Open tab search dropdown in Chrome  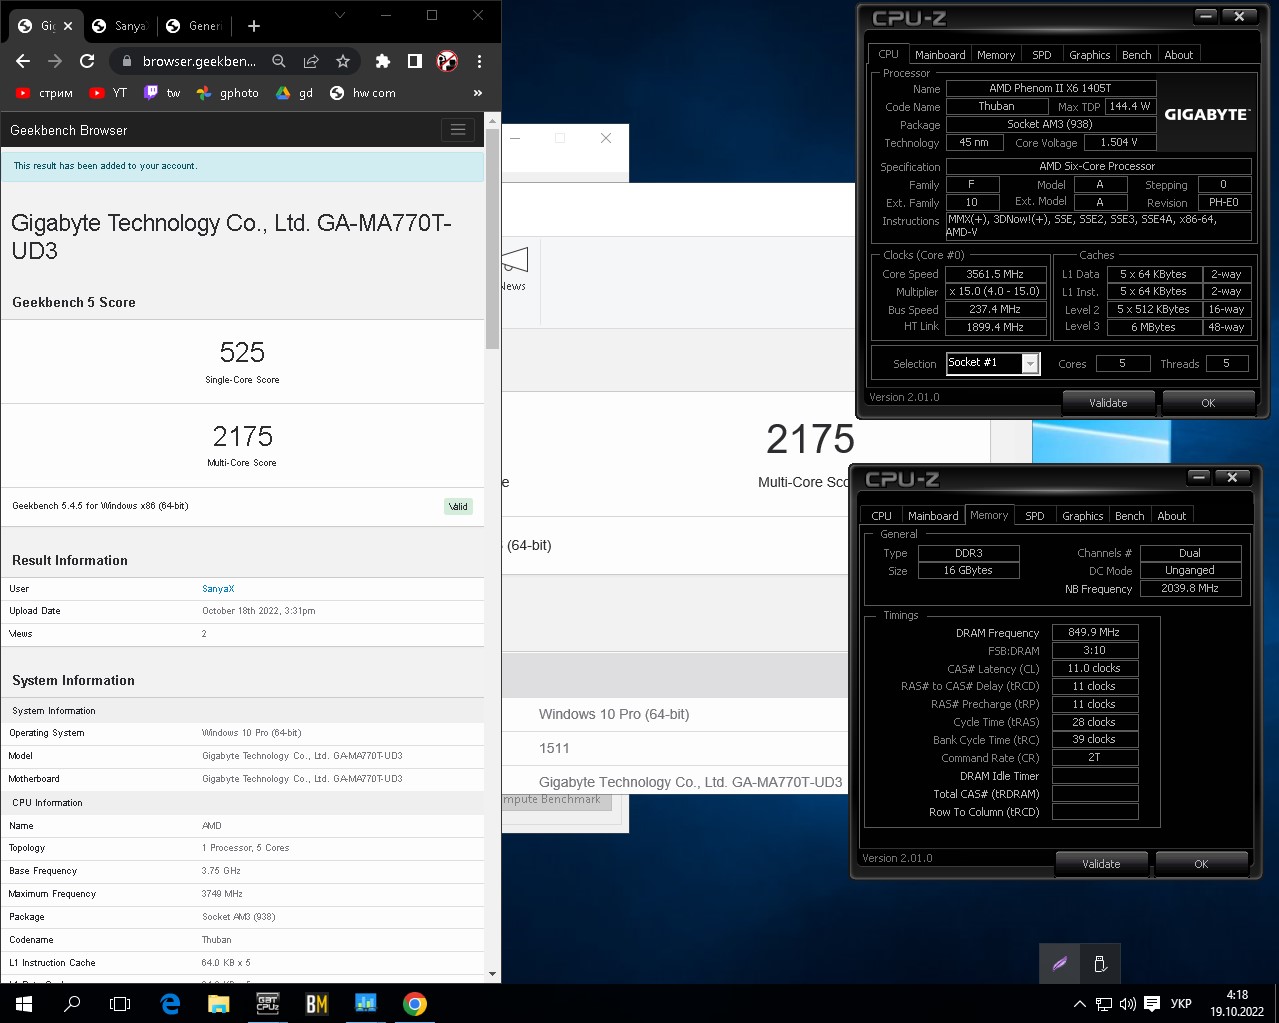(340, 15)
